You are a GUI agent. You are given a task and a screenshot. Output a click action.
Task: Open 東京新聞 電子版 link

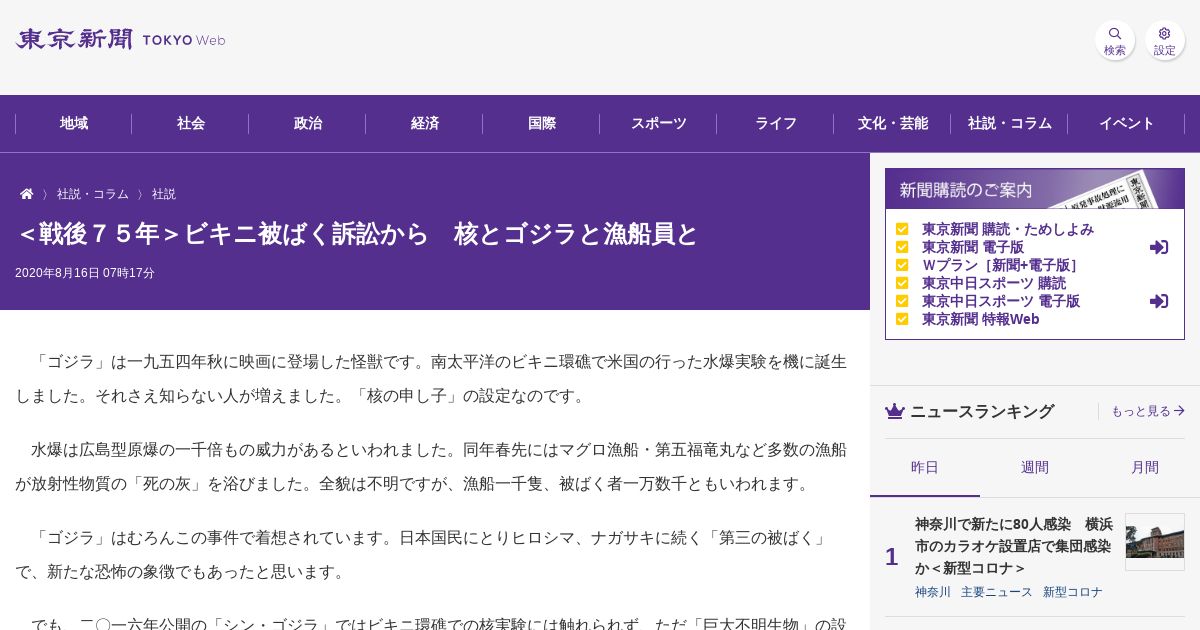[x=973, y=247]
